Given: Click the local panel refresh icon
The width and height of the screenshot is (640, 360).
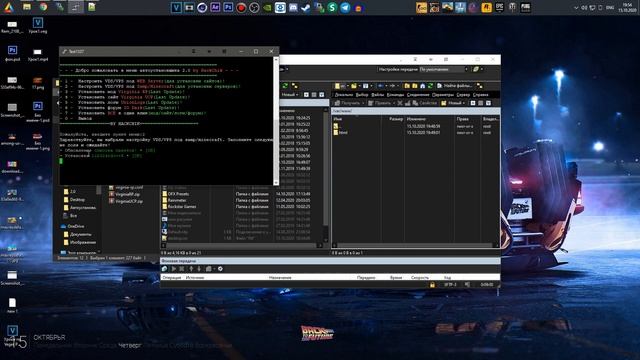Looking at the screenshot, I should 285,86.
